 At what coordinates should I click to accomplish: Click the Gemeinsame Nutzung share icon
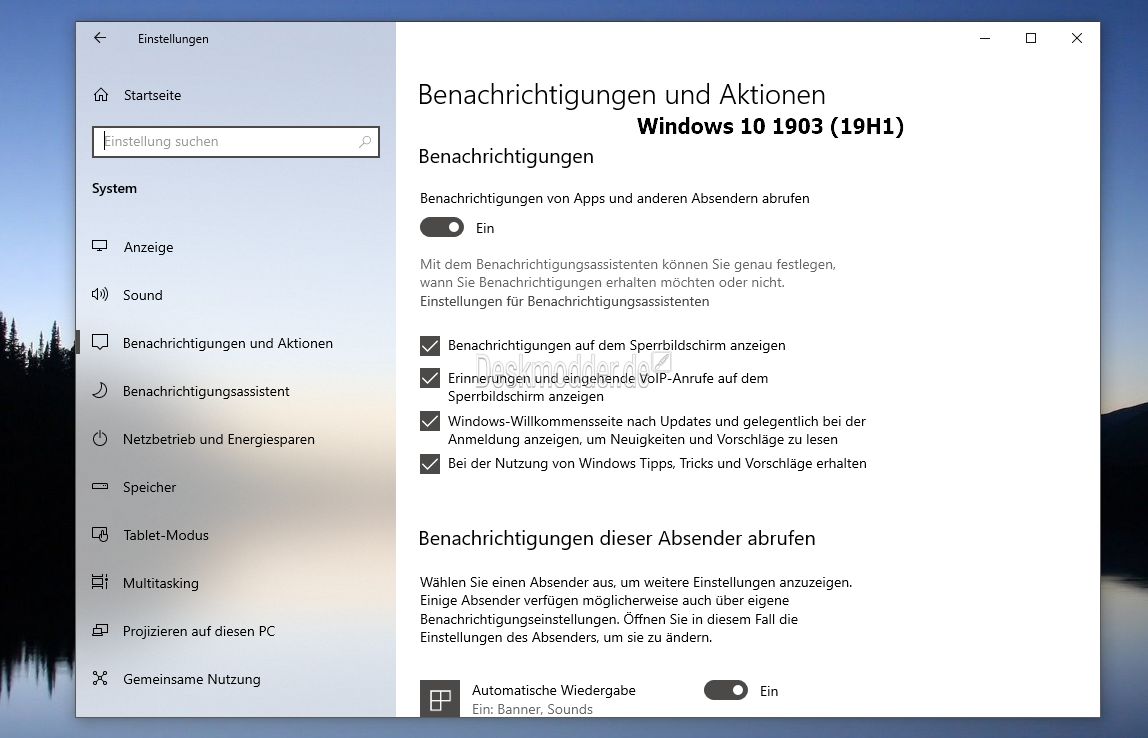(100, 678)
